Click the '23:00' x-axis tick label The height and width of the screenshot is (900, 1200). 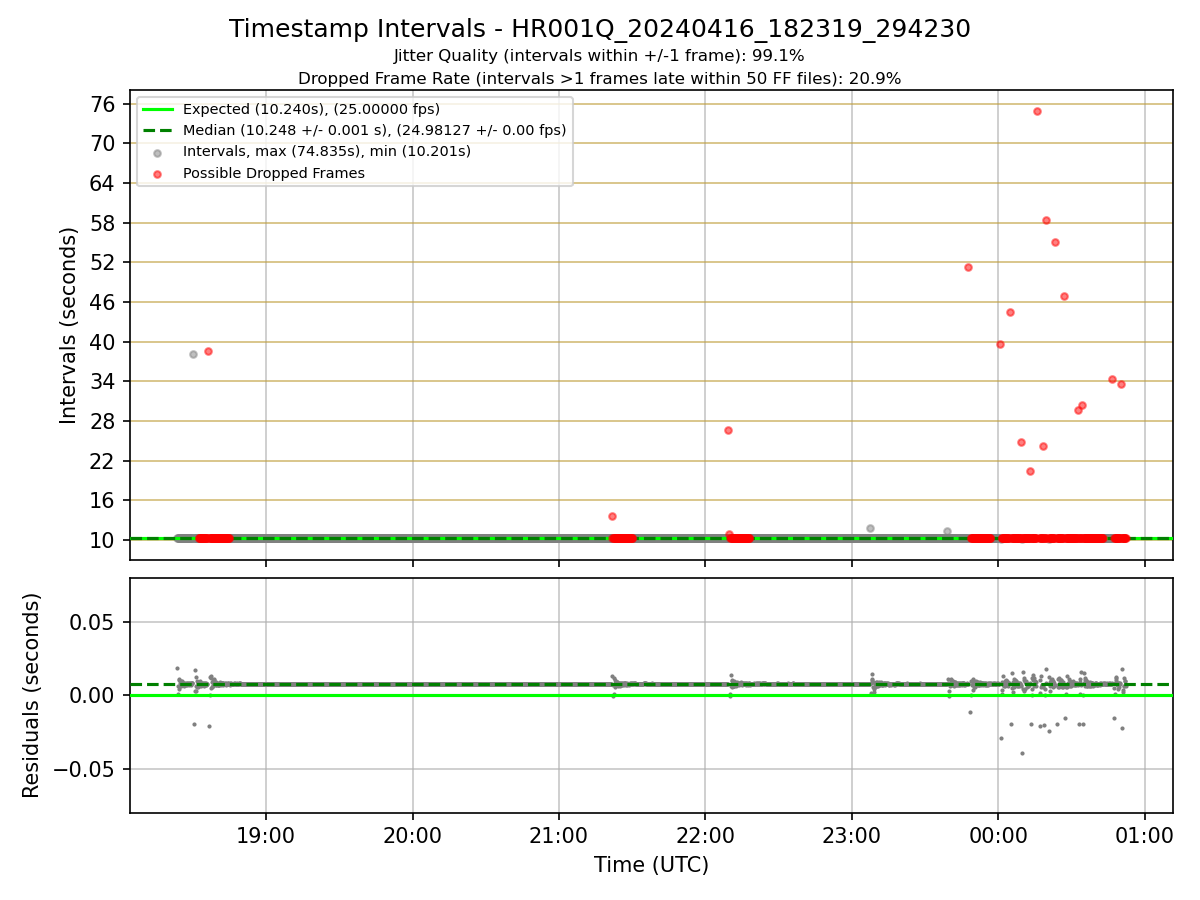(851, 836)
